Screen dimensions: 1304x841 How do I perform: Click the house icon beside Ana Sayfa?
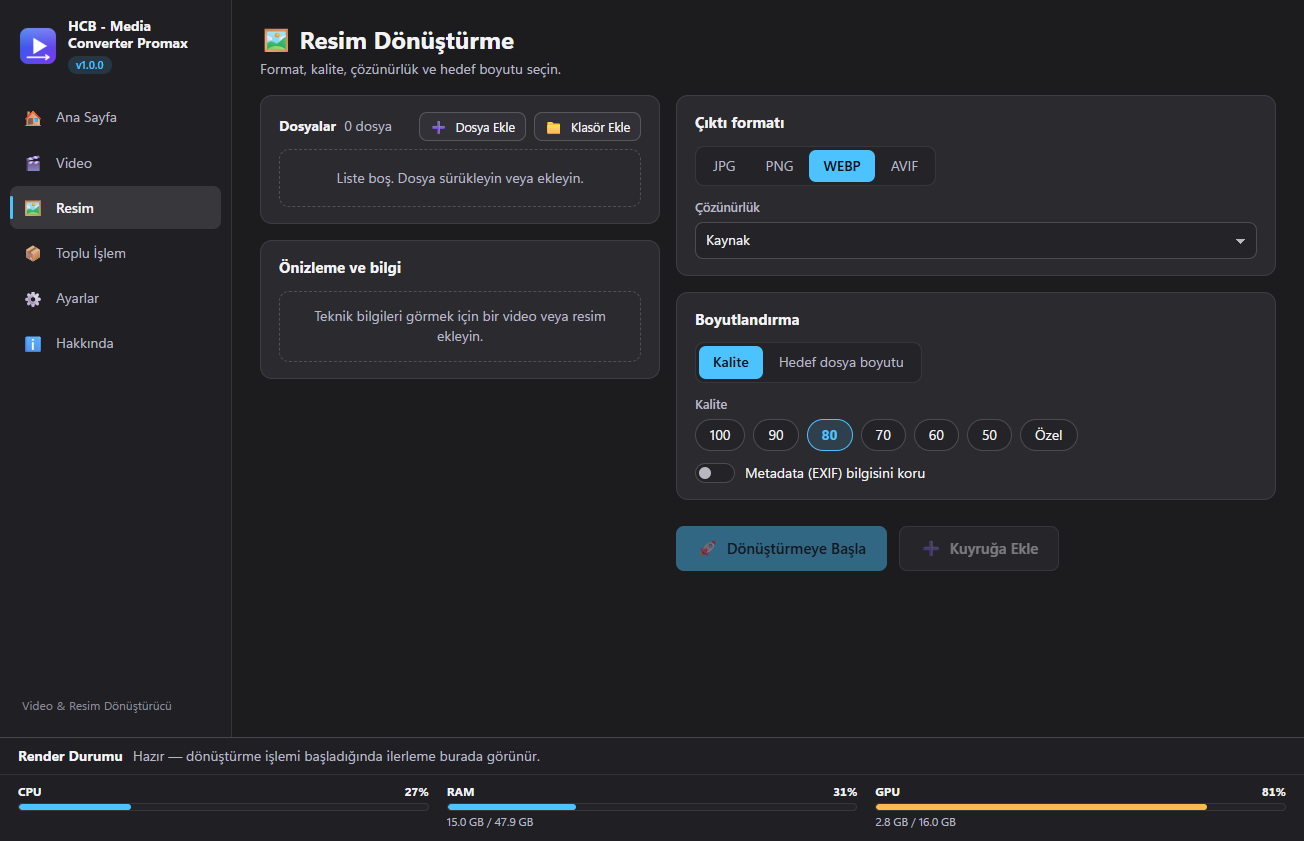[33, 118]
